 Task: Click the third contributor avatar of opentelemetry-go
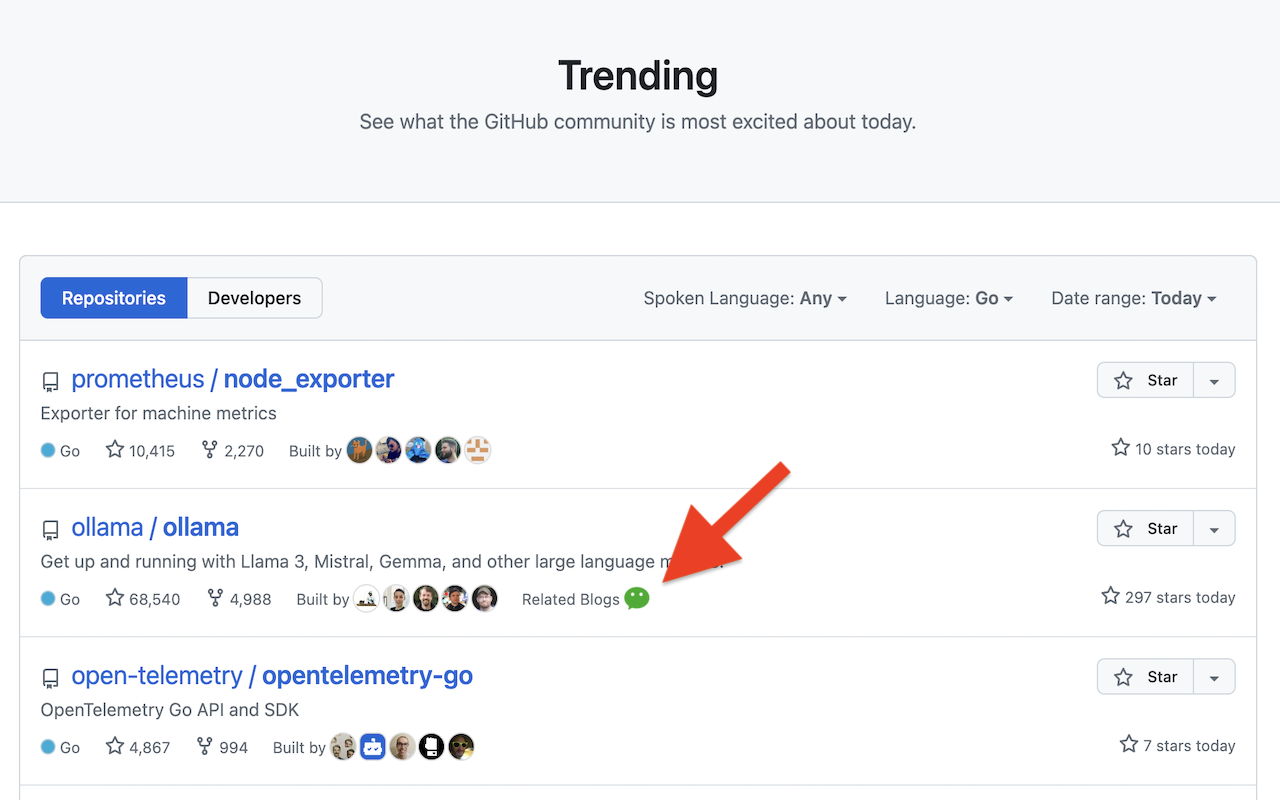[x=402, y=746]
